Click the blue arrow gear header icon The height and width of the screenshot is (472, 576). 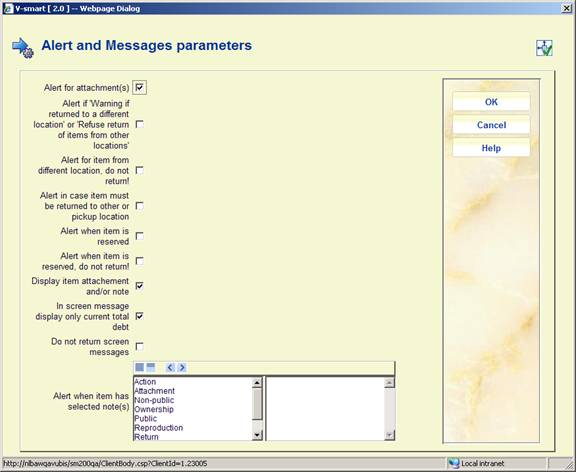(x=23, y=48)
